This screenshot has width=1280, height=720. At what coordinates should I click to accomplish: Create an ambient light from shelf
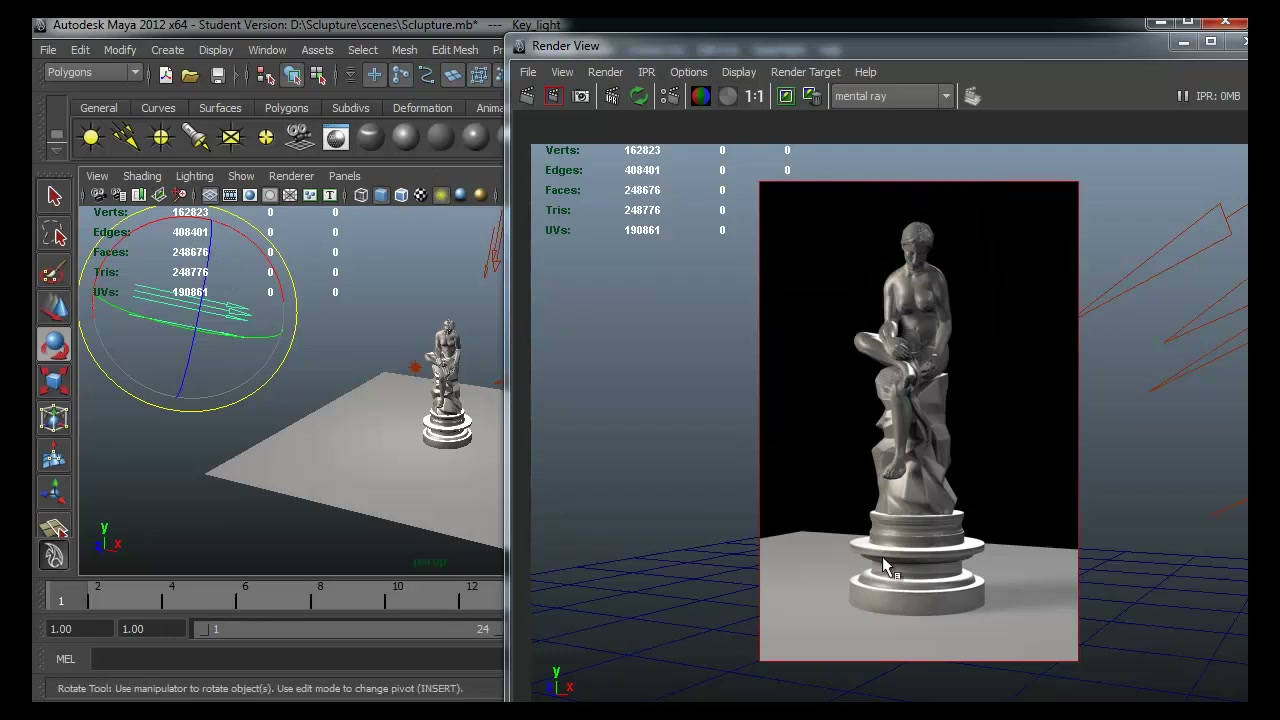click(x=91, y=137)
